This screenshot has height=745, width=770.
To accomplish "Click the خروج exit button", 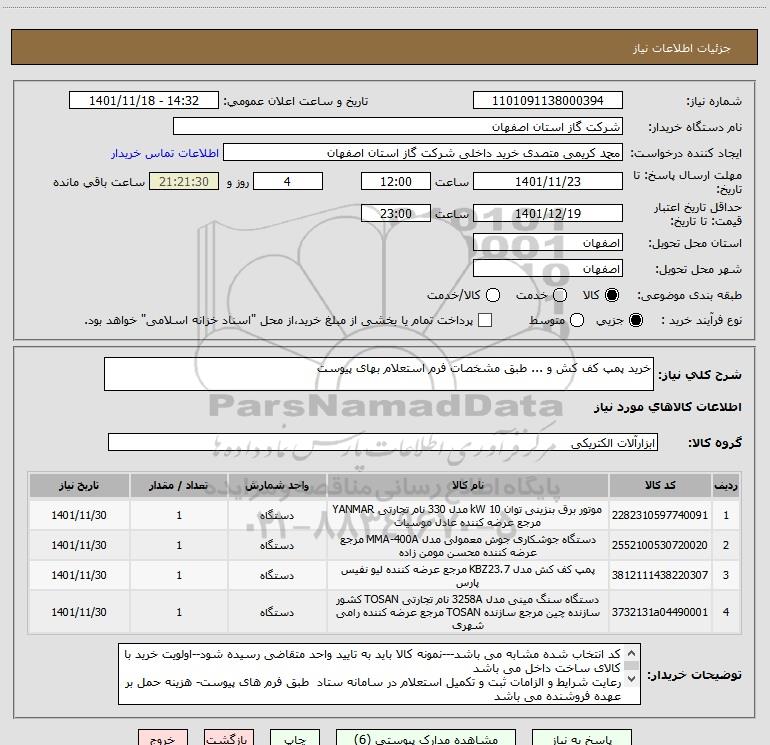I will click(163, 739).
